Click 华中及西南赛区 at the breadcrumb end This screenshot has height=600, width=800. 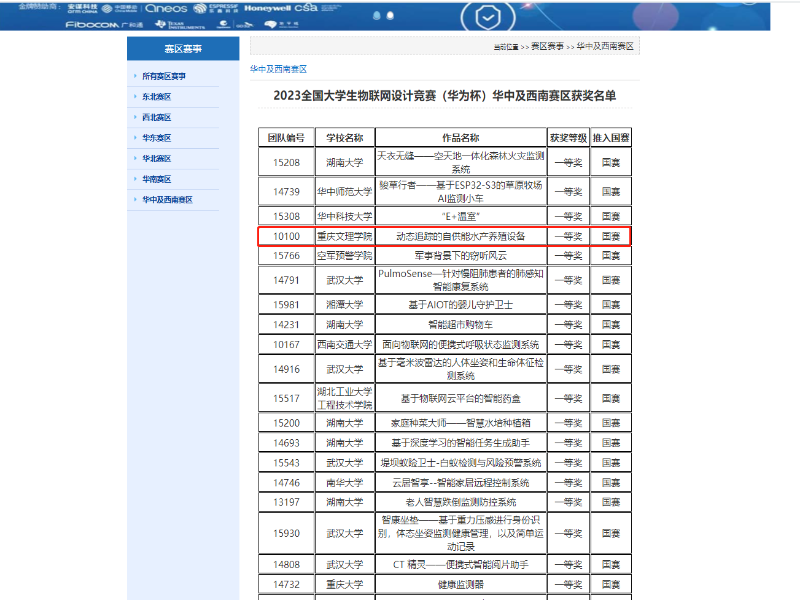605,47
